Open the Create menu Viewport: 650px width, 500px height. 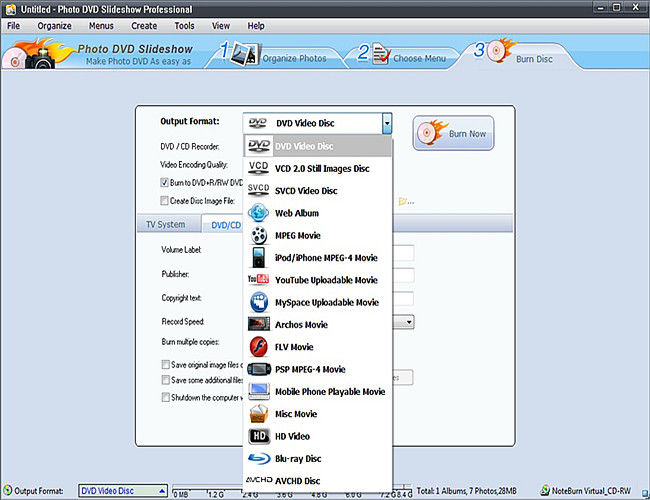[144, 26]
